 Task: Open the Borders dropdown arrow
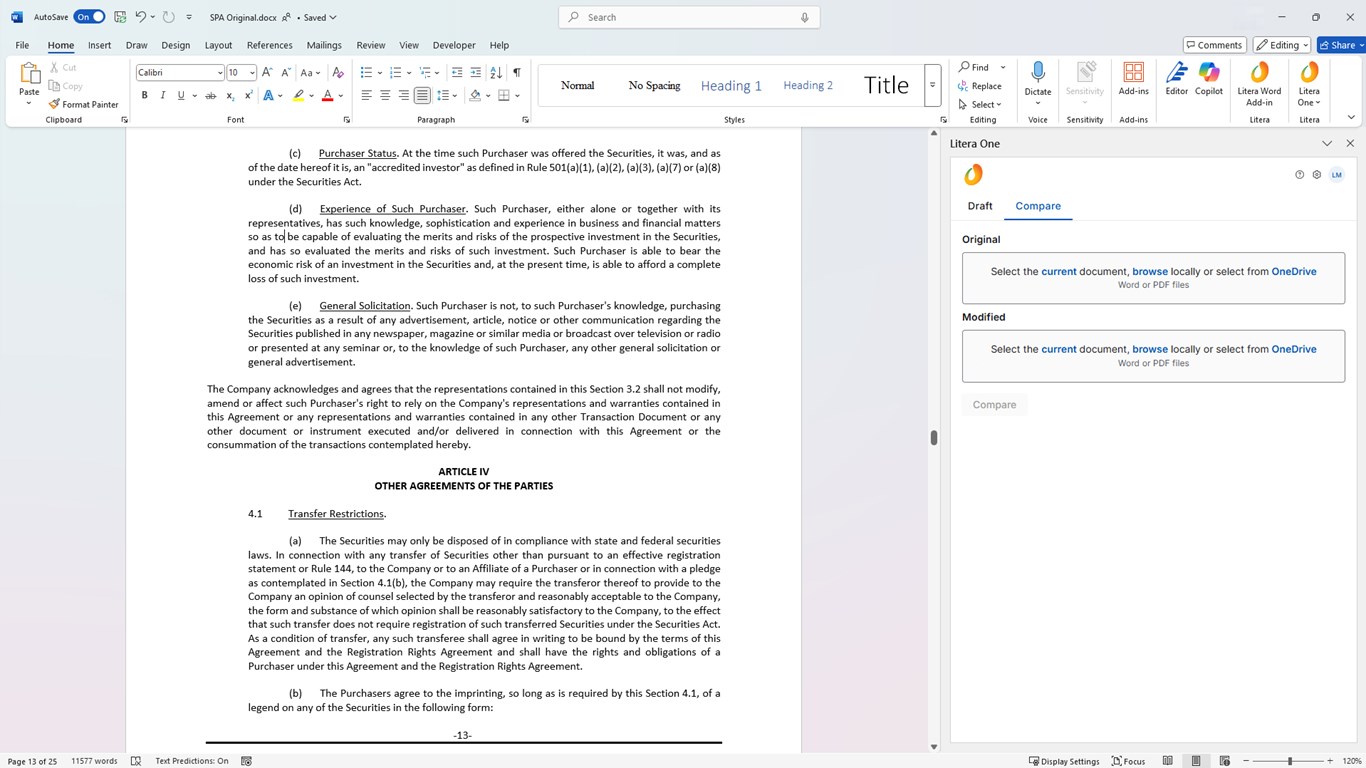[x=516, y=96]
